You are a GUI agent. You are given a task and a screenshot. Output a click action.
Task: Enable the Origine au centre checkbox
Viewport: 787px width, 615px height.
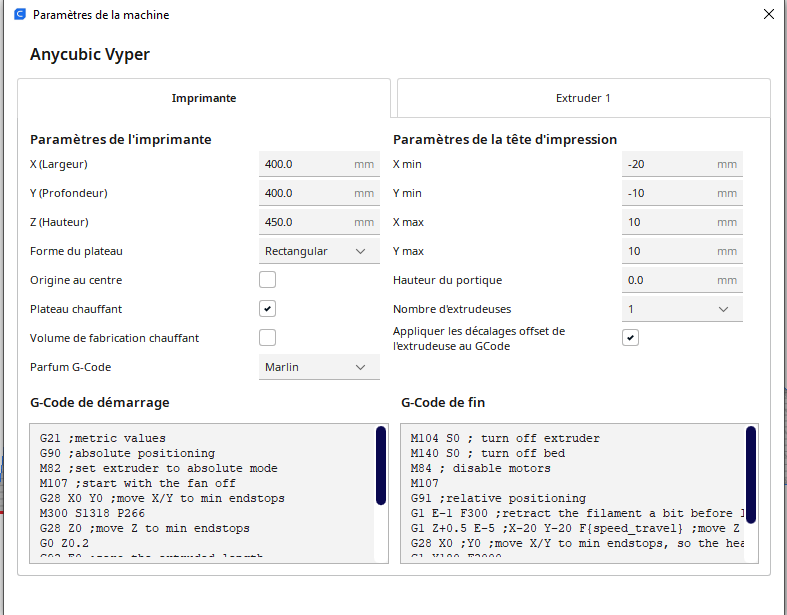tap(268, 280)
